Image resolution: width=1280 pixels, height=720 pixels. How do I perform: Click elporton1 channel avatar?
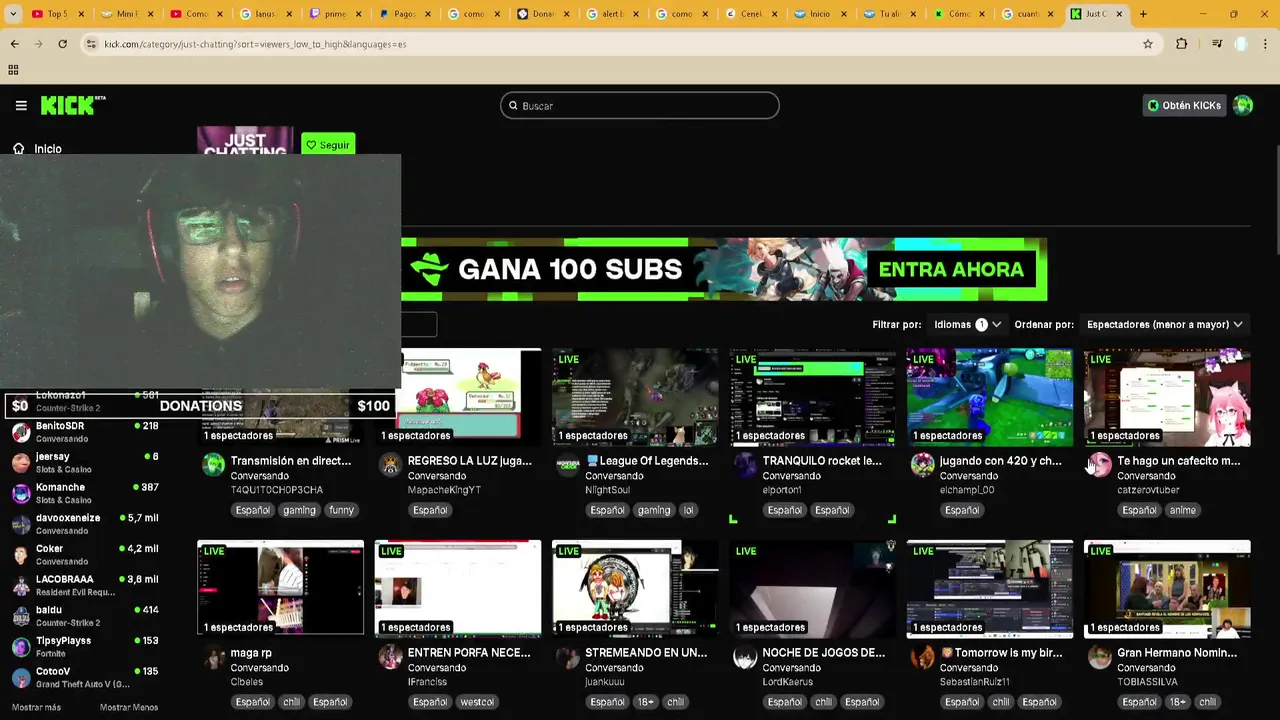click(x=745, y=464)
